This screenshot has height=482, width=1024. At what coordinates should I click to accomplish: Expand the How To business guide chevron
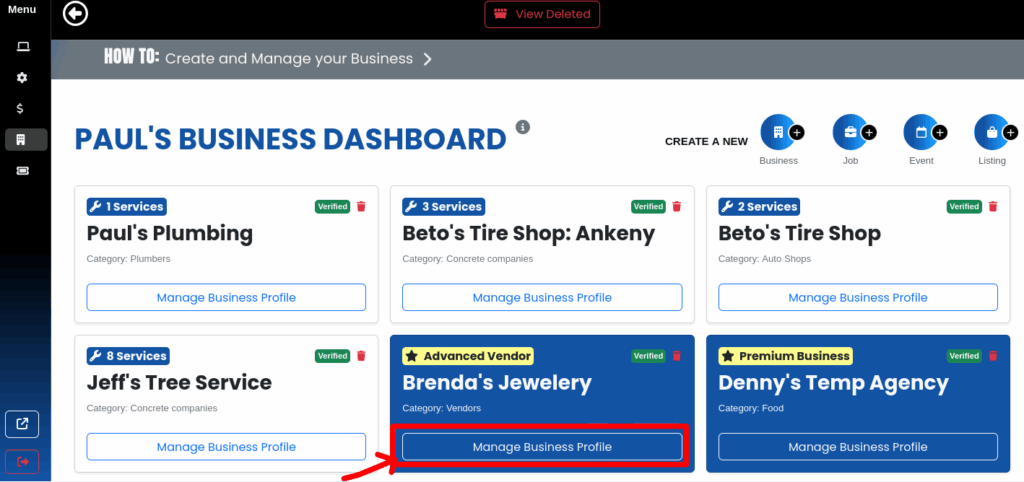pos(428,59)
